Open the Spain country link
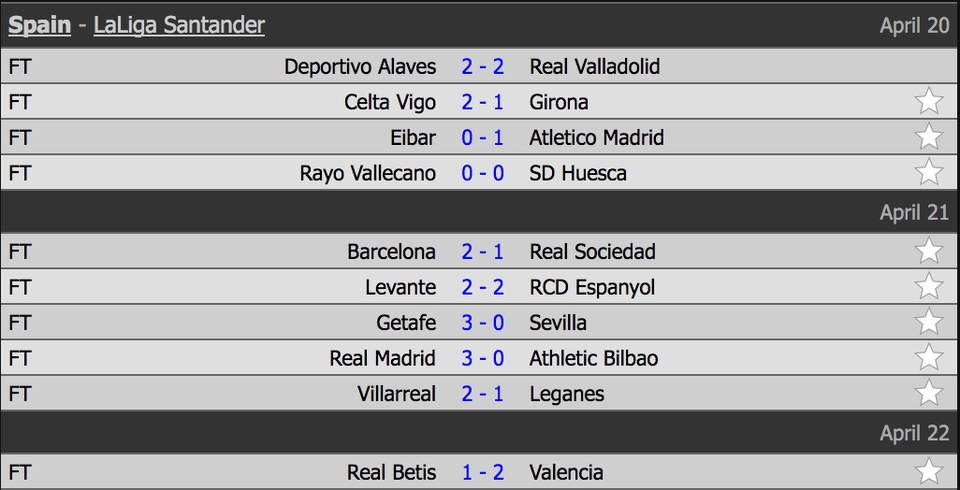This screenshot has width=960, height=490. coord(40,25)
